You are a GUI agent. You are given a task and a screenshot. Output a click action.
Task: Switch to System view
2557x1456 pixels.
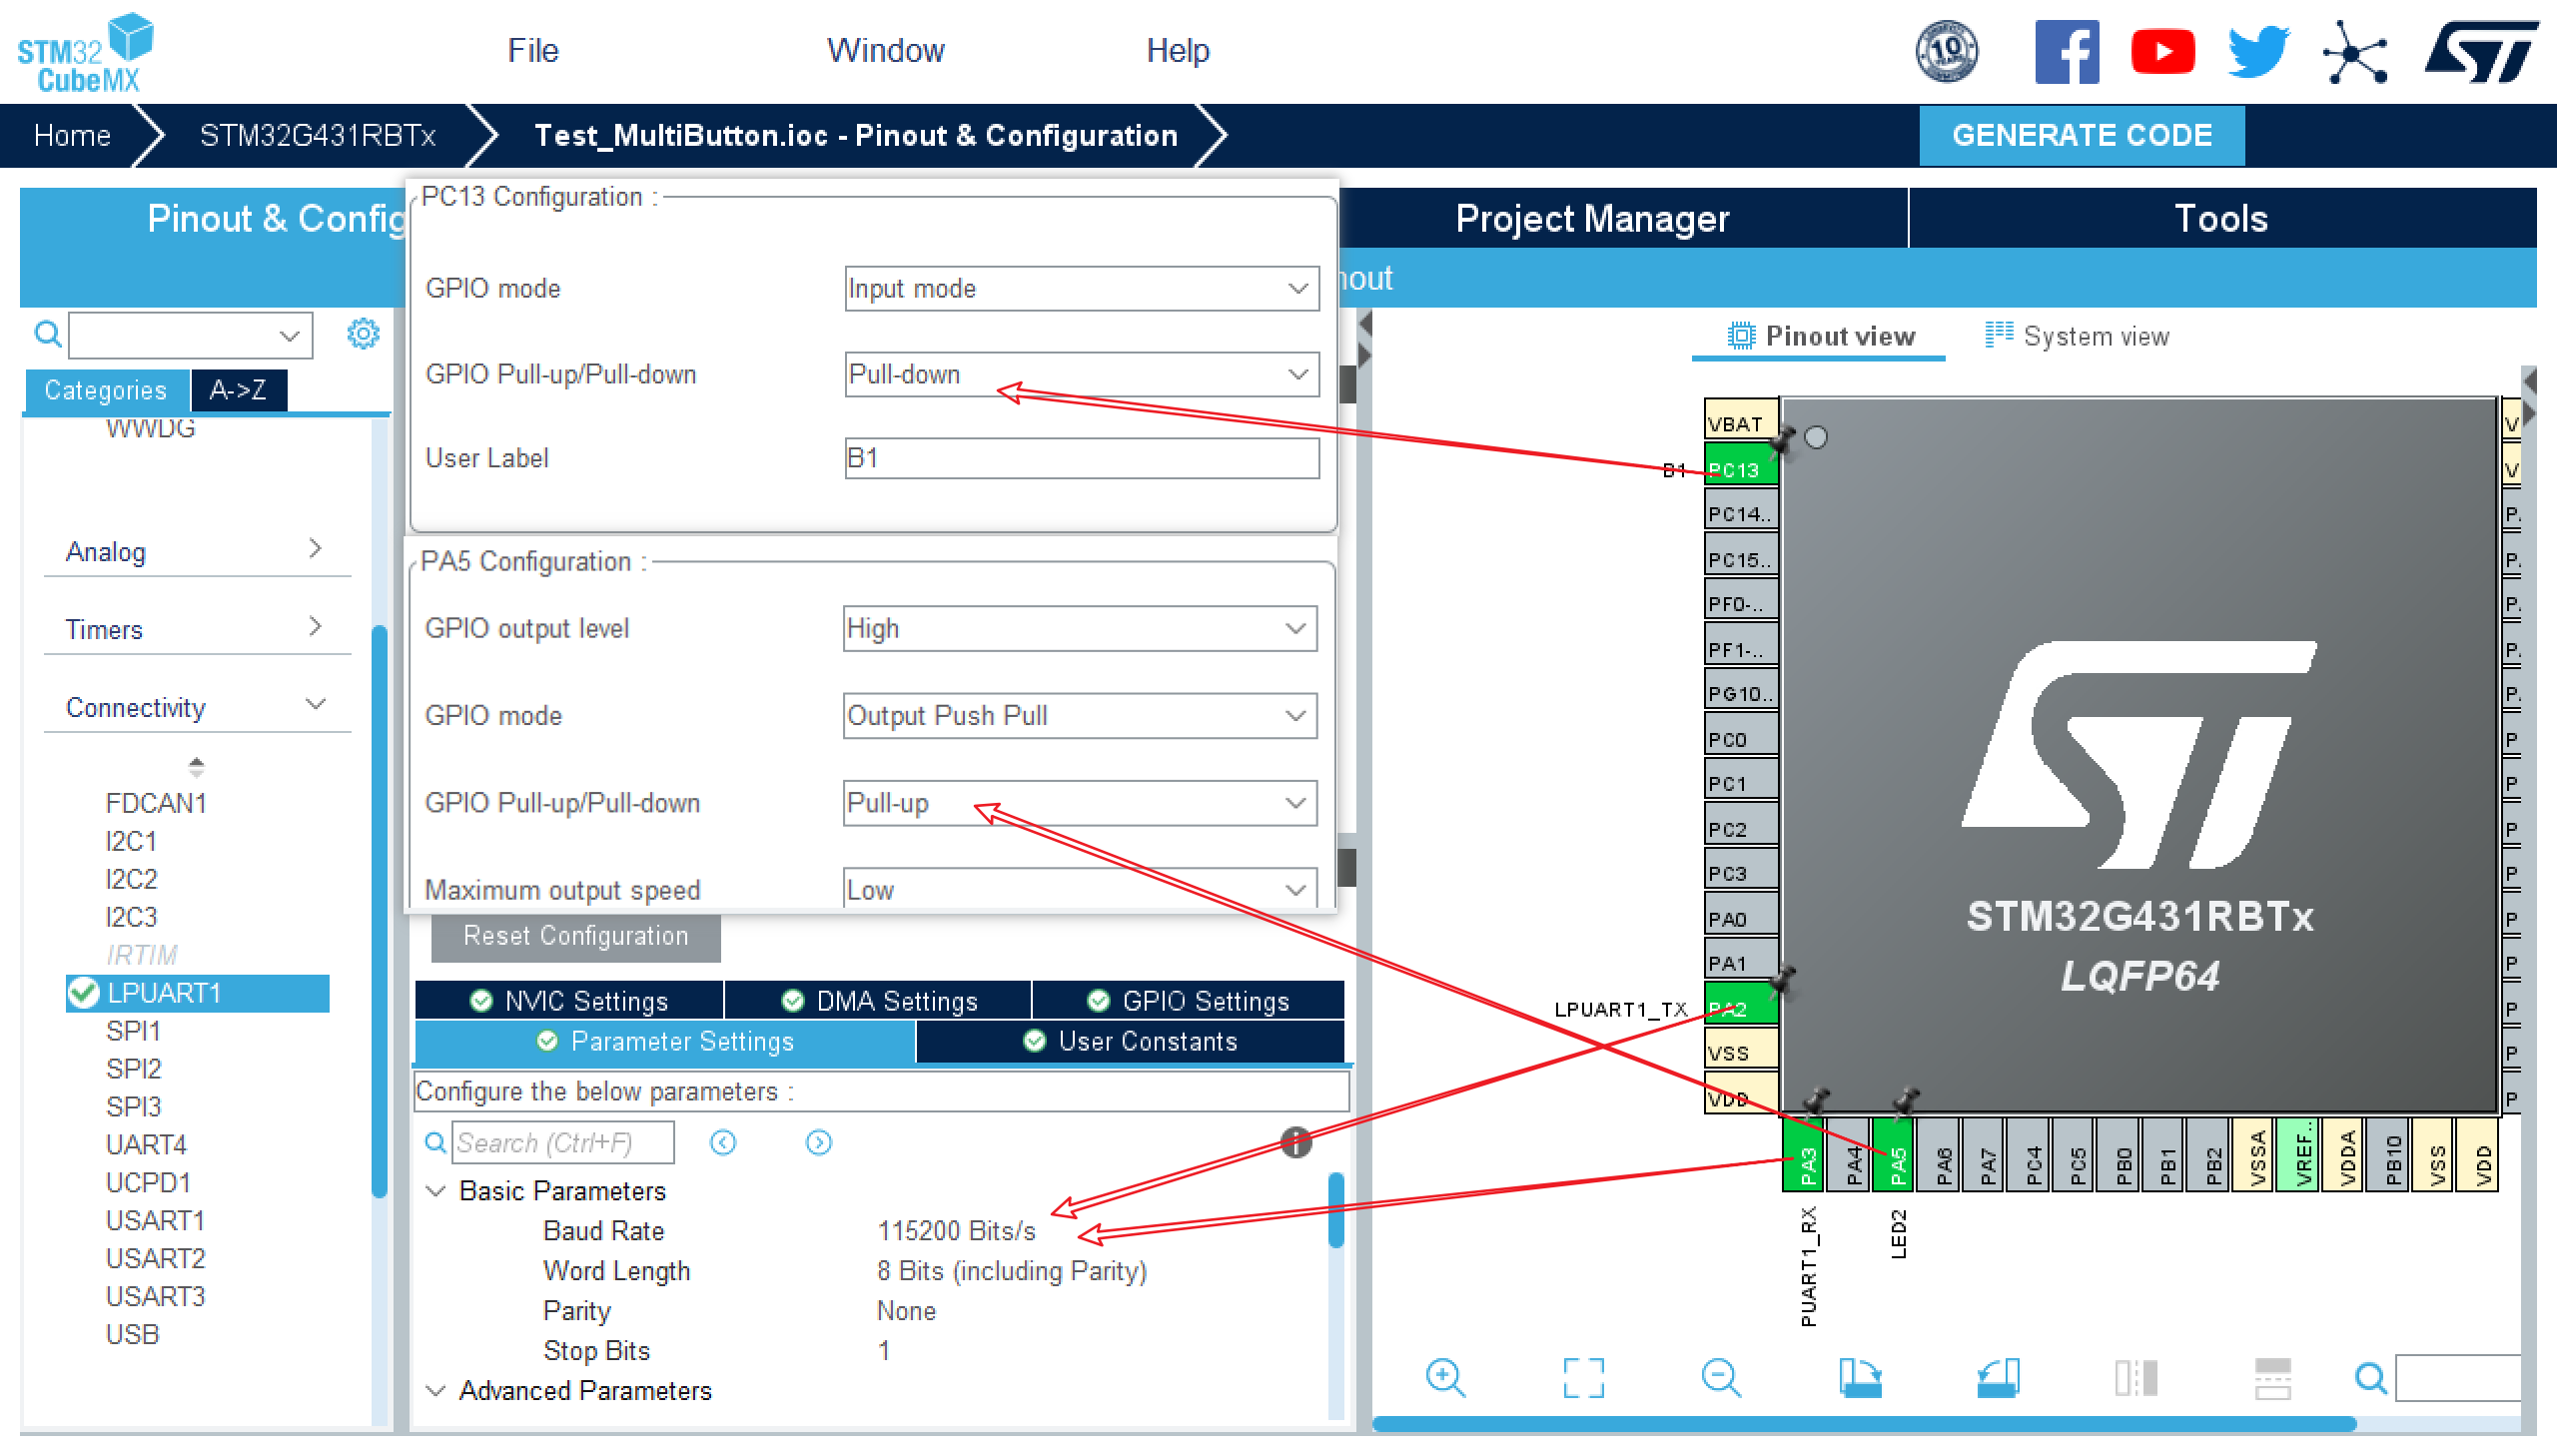[x=2076, y=336]
